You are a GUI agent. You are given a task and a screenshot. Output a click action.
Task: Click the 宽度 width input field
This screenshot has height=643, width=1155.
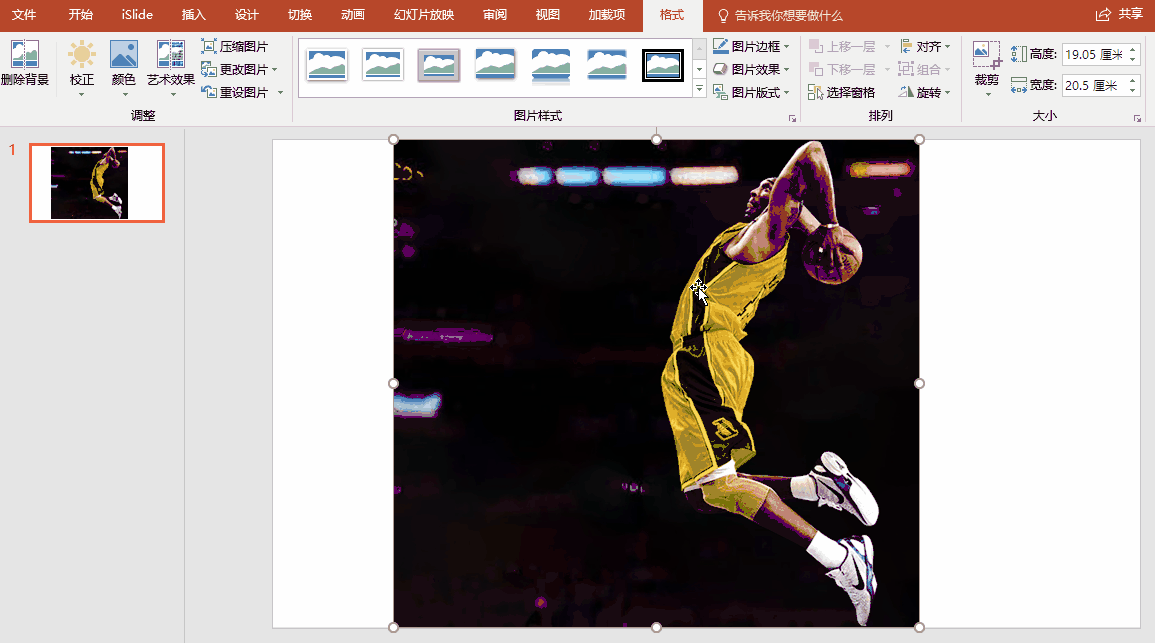(x=1095, y=85)
